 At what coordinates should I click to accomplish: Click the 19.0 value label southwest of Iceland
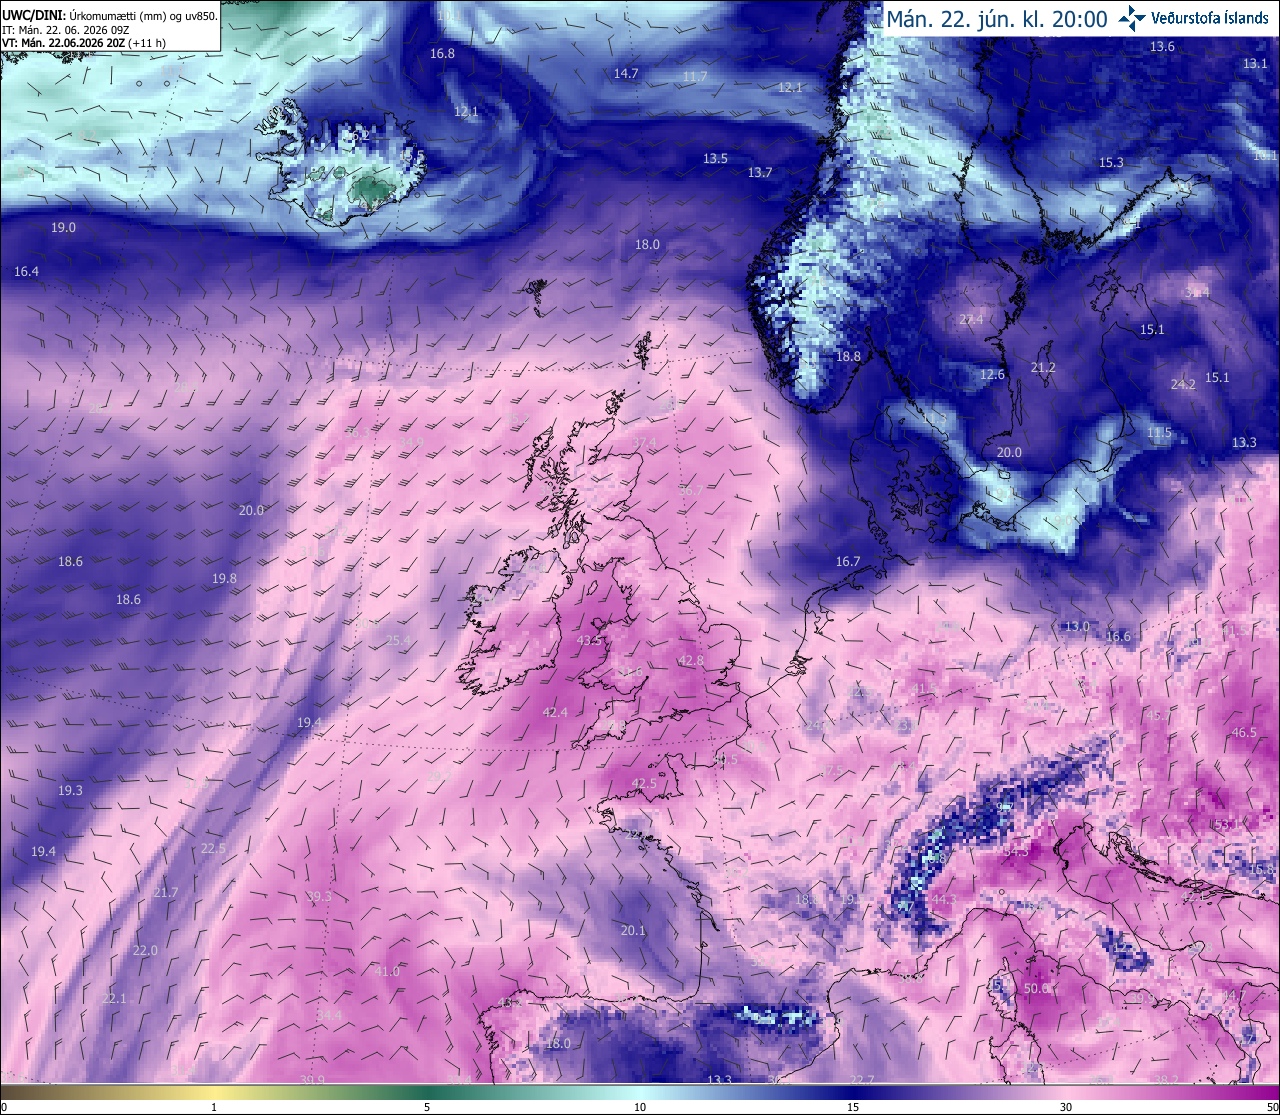[63, 228]
